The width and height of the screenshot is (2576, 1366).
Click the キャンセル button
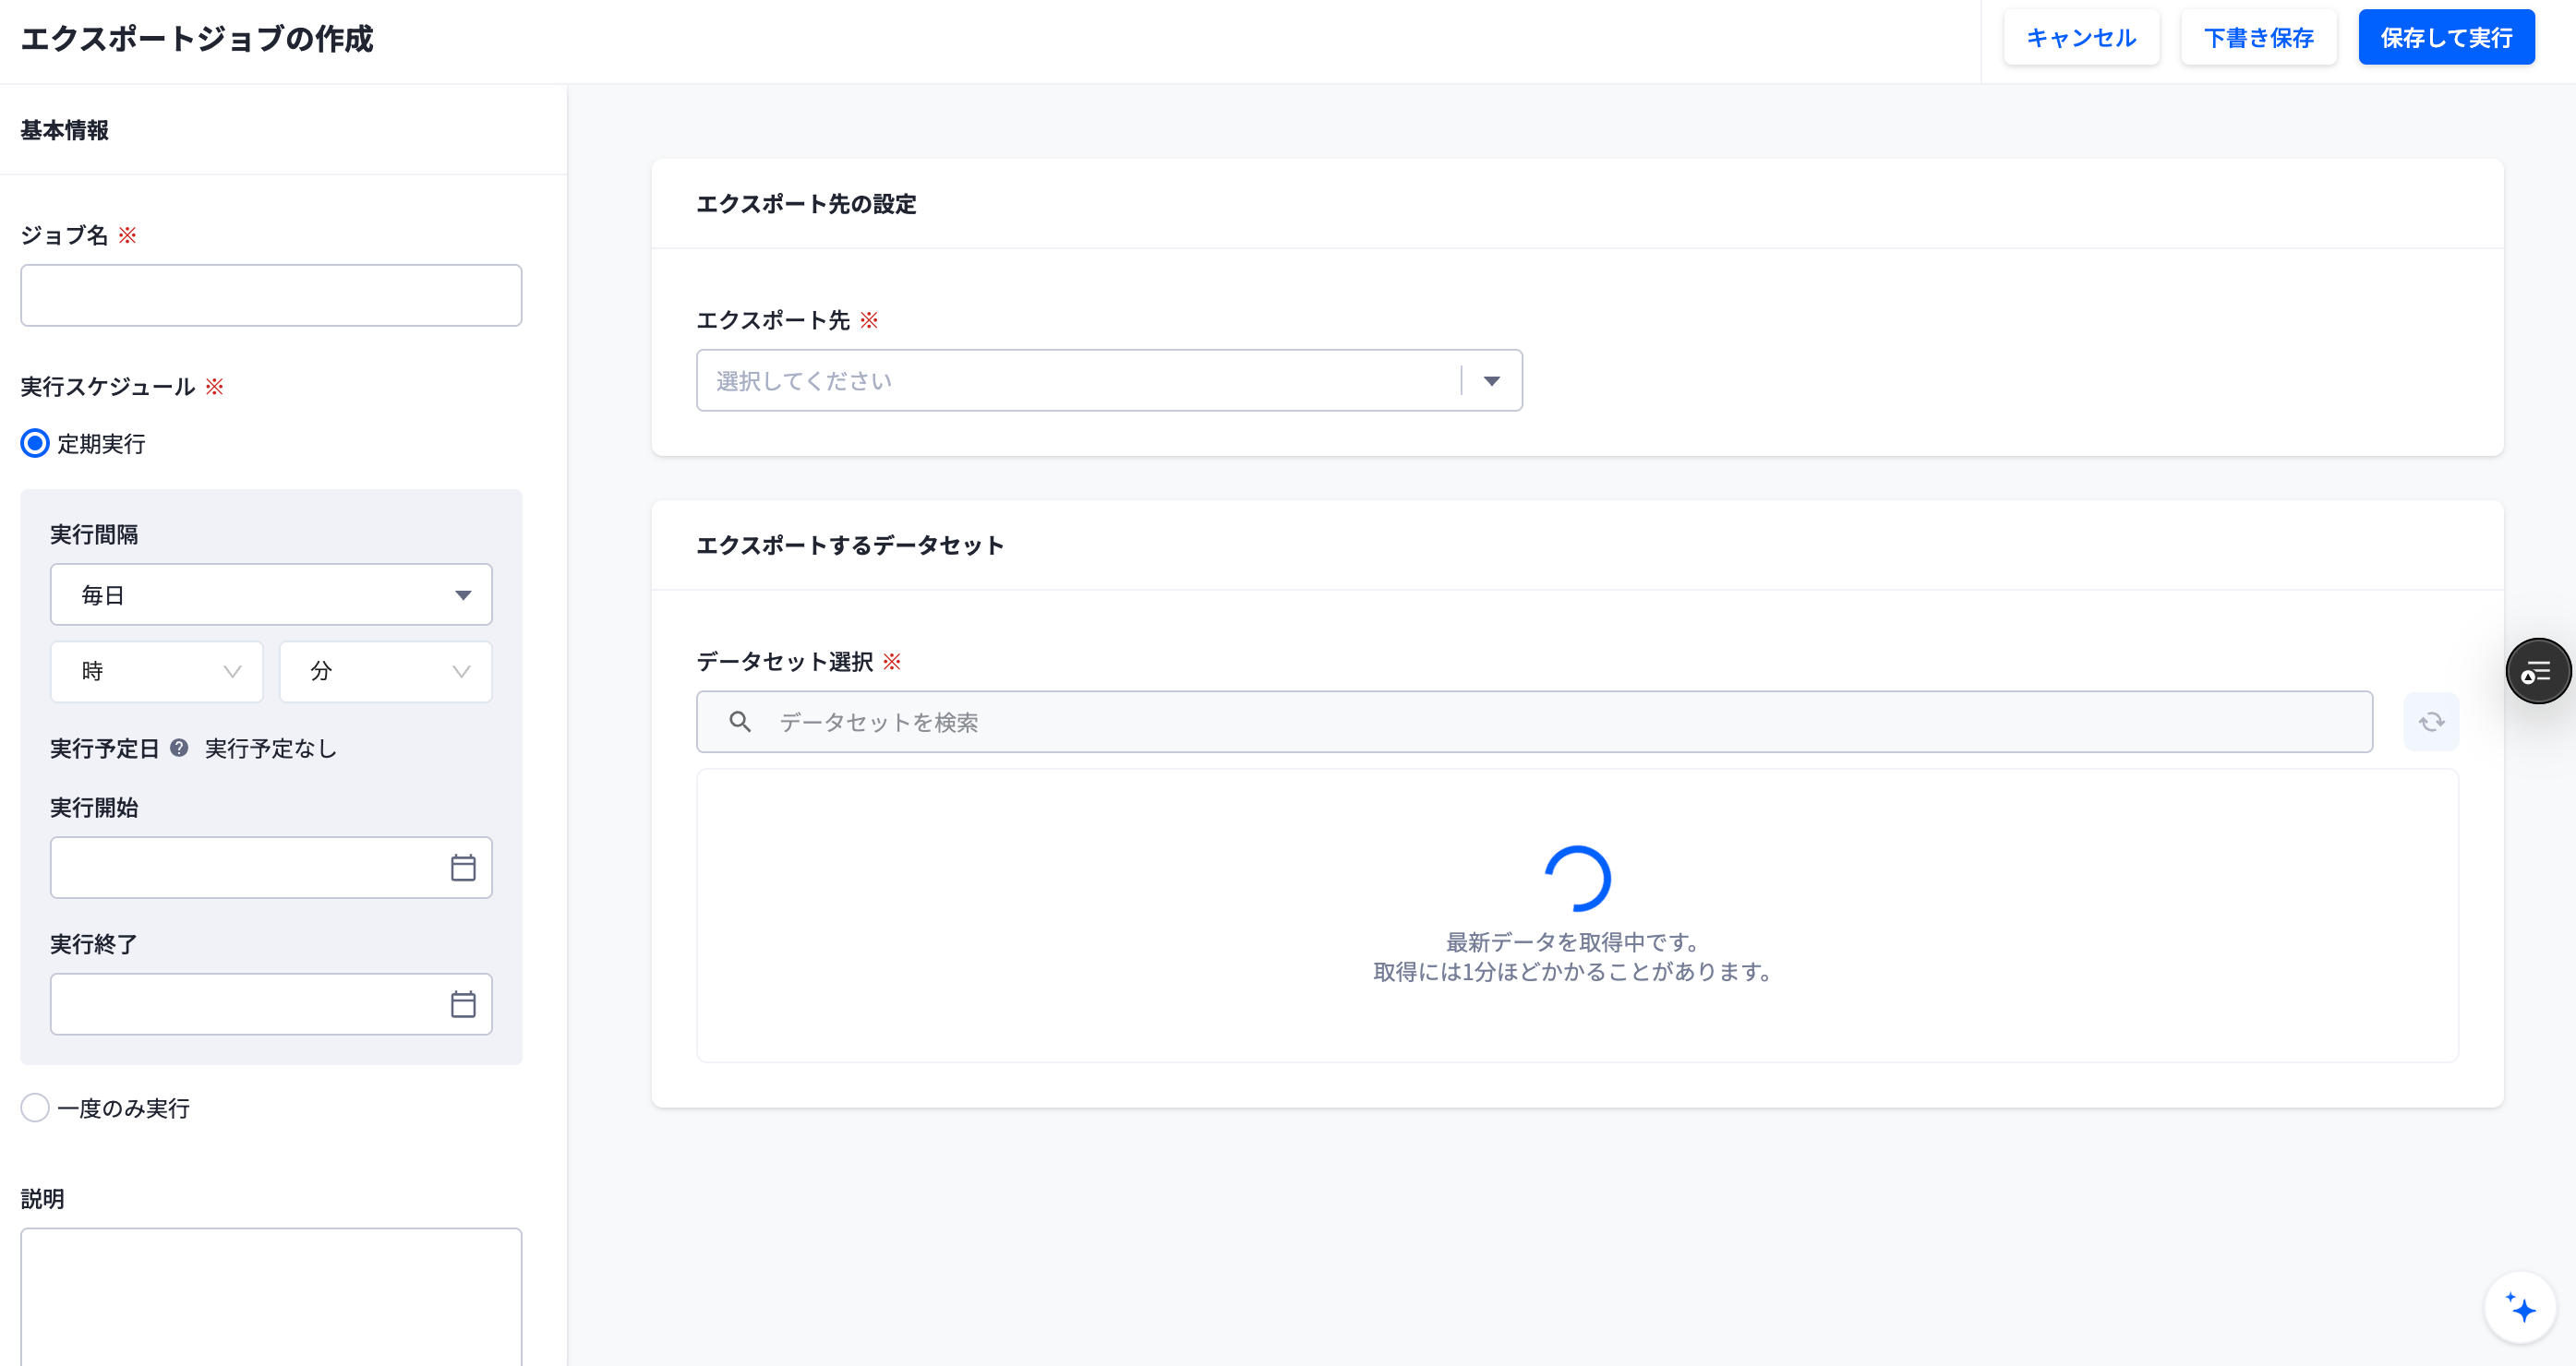2081,38
